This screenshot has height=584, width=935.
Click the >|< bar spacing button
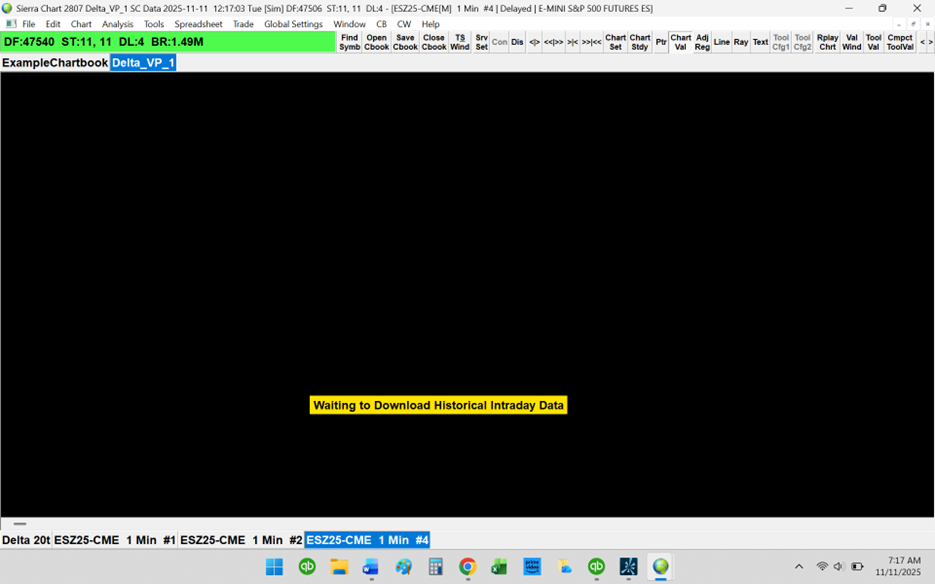572,42
